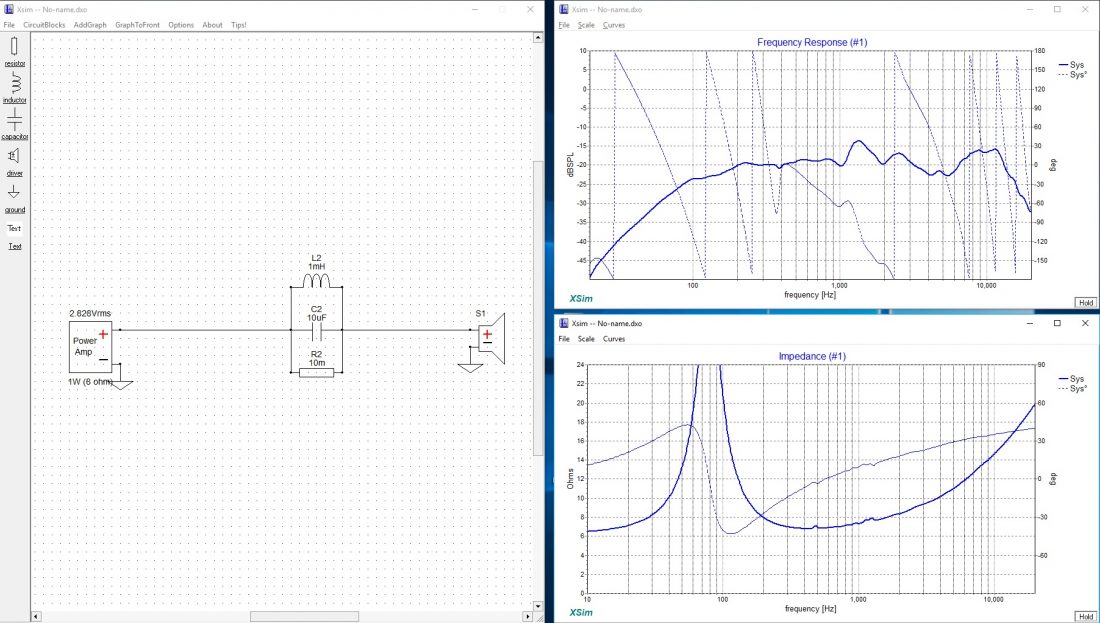Click the Text tool in the sidebar
Image resolution: width=1100 pixels, height=623 pixels.
pos(14,228)
